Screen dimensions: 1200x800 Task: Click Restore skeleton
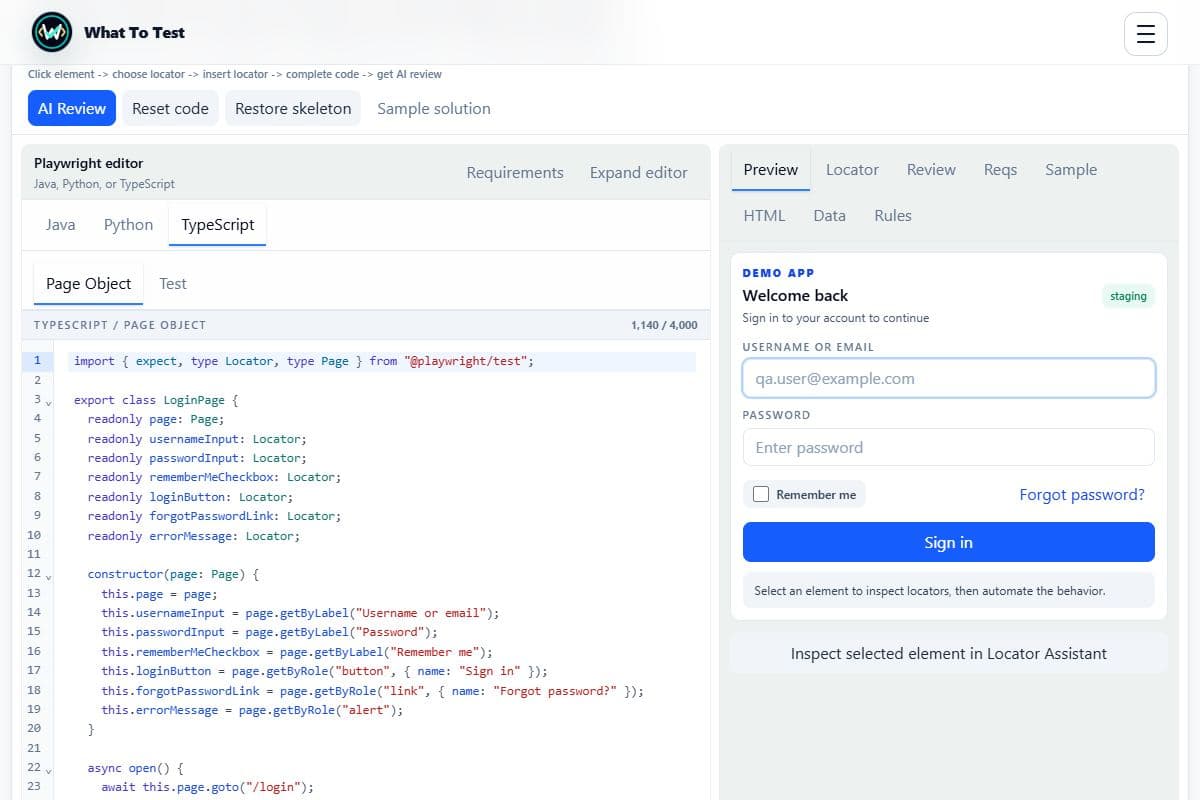coord(293,108)
